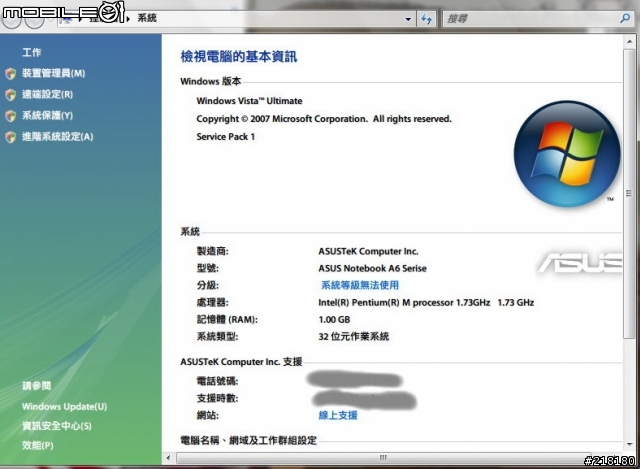This screenshot has height=469, width=640.
Task: Click the shield icon beside 遠端設定(R)
Action: point(11,95)
